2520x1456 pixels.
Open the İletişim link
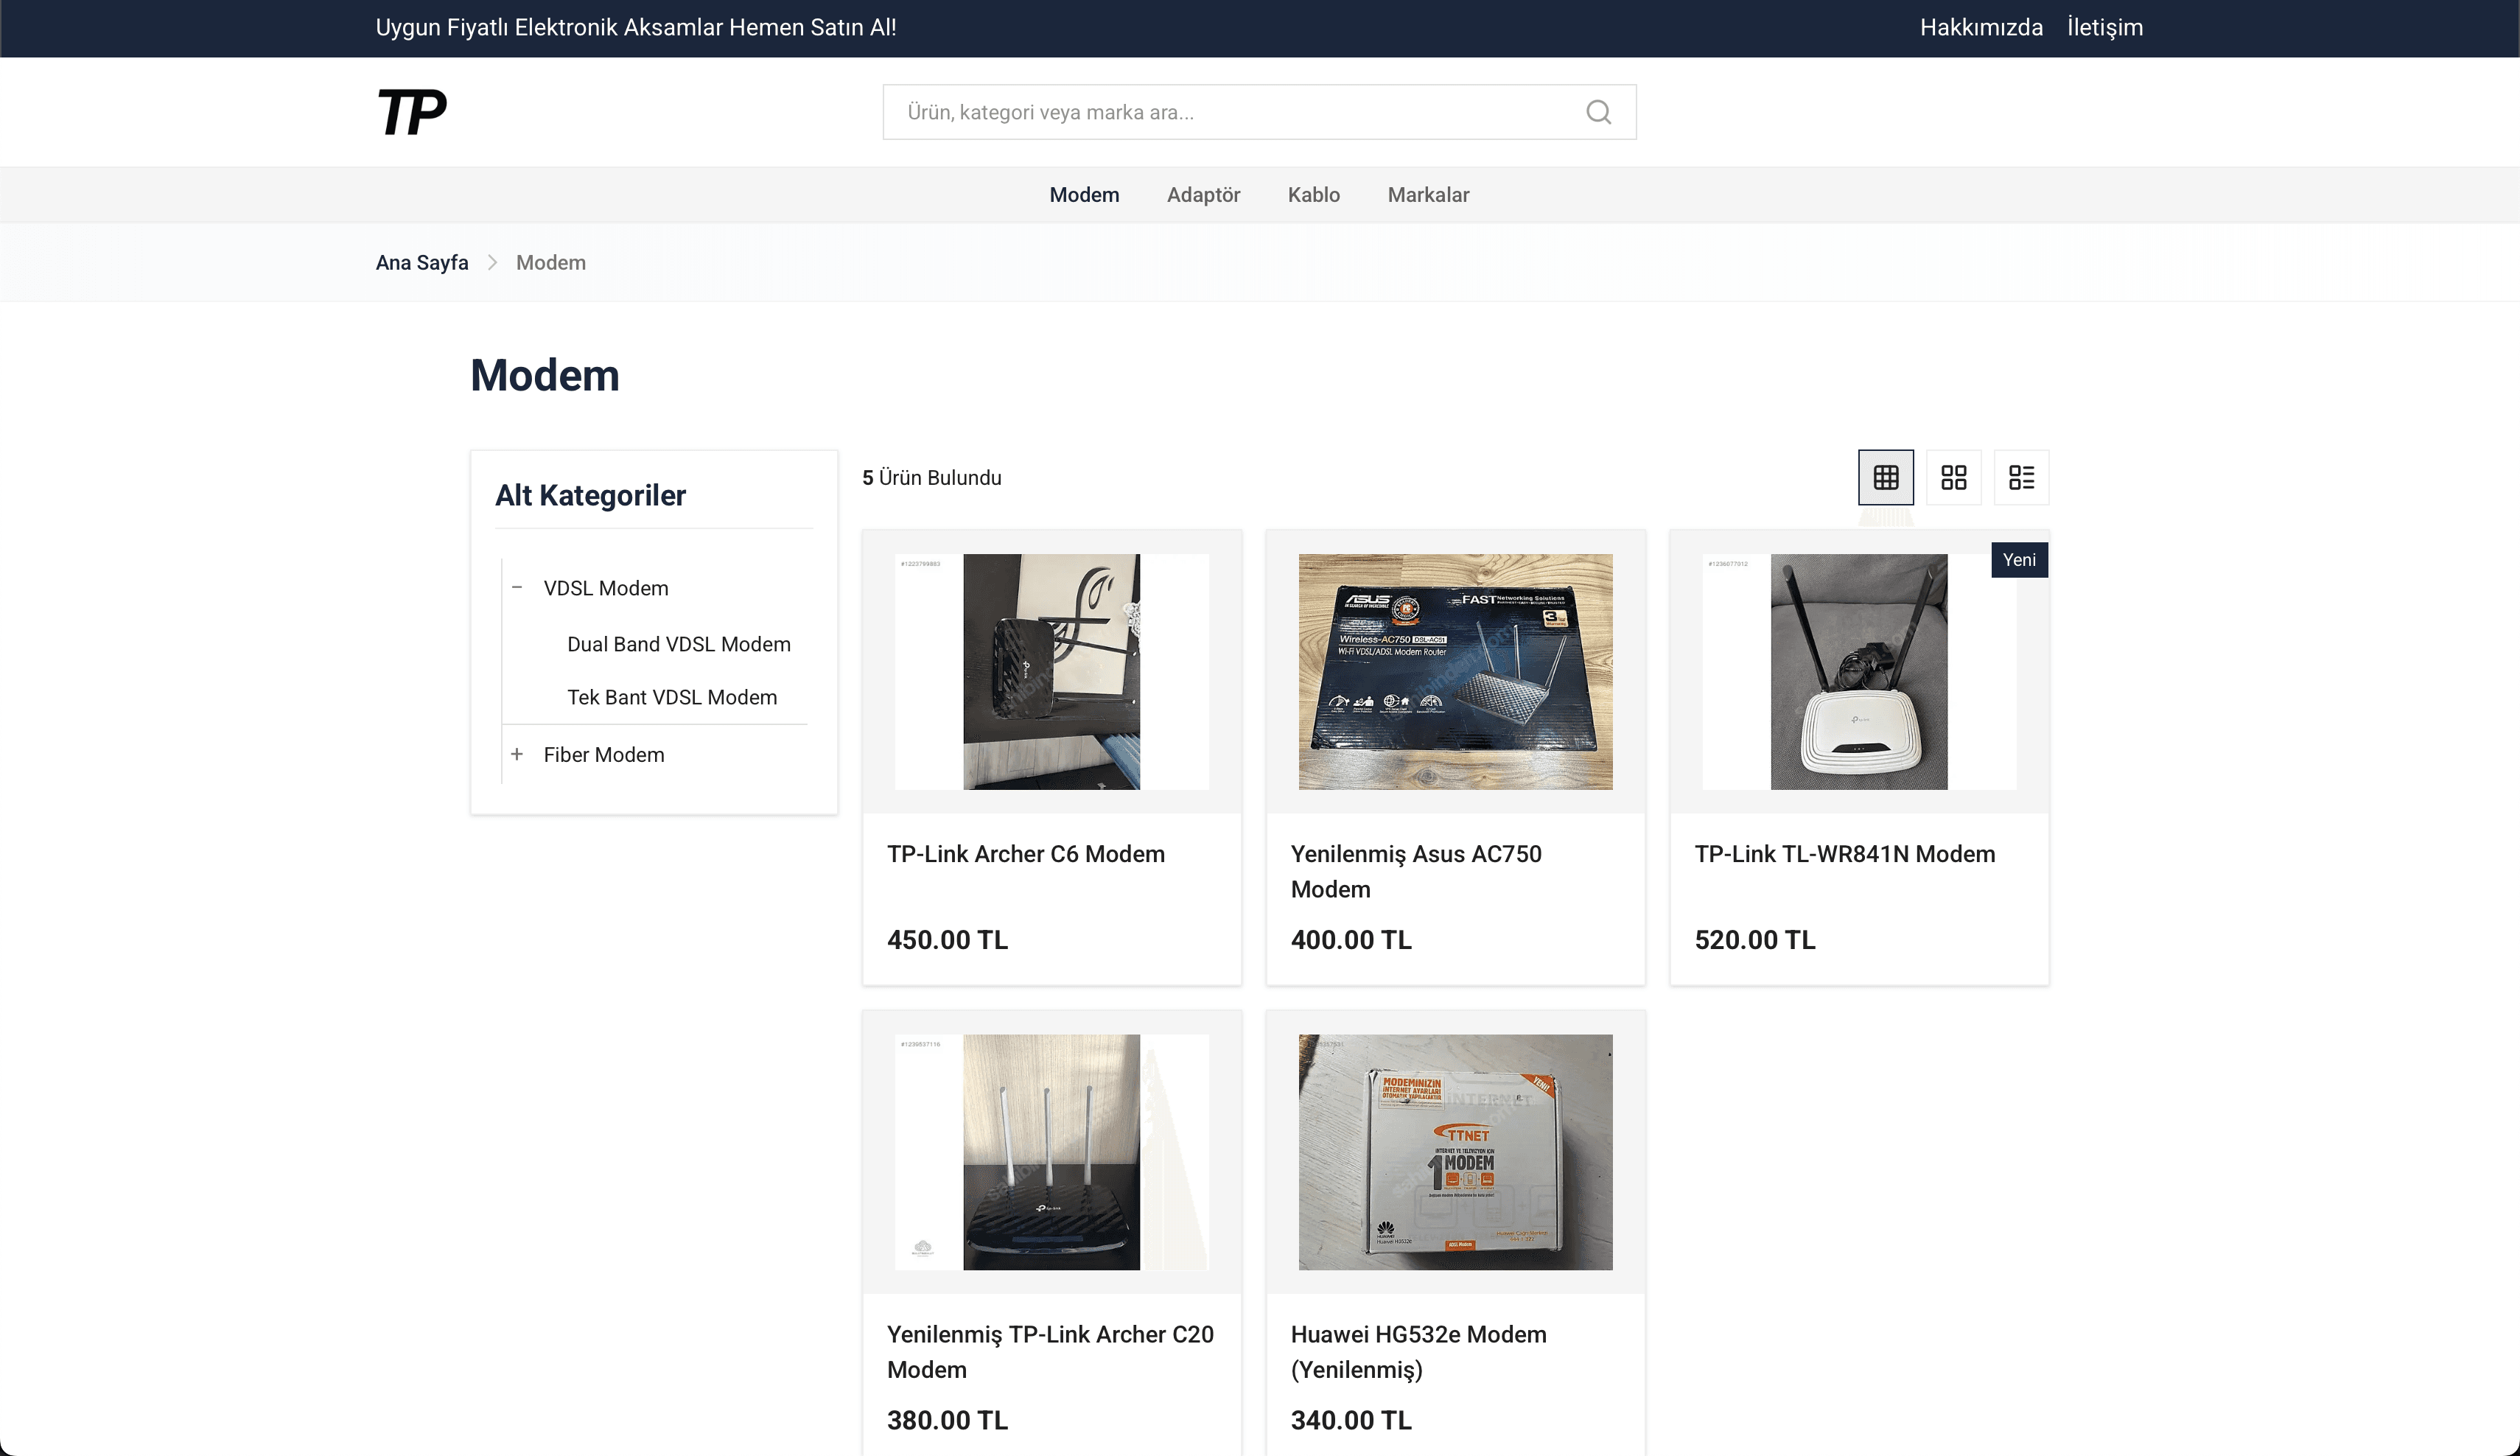coord(2105,28)
